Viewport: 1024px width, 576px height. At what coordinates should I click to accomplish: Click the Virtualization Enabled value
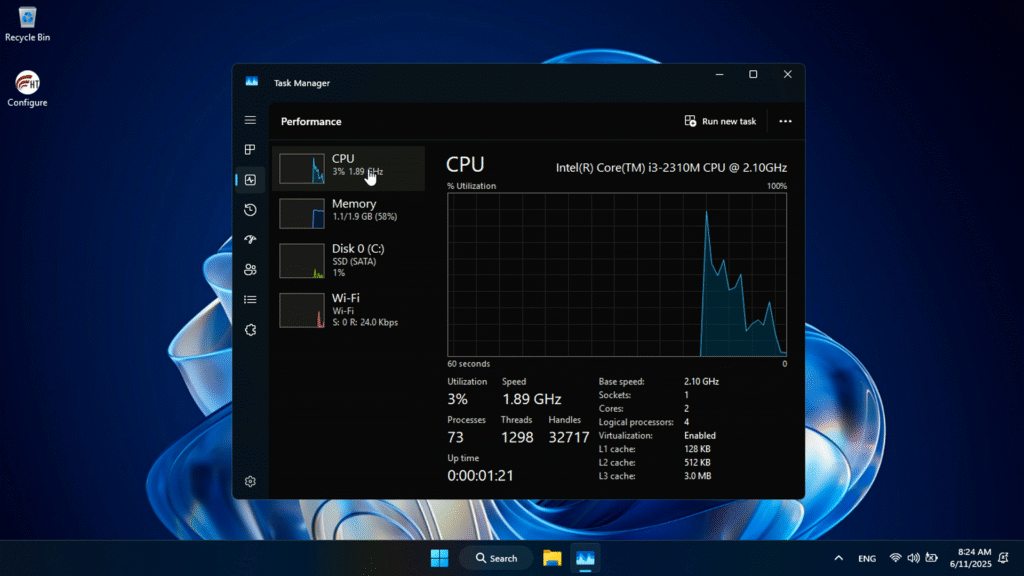700,436
